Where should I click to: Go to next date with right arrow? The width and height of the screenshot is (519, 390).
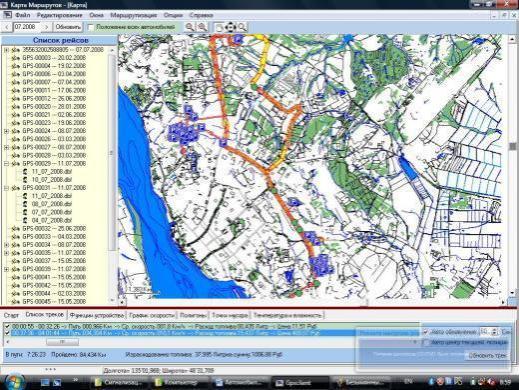[x=47, y=27]
